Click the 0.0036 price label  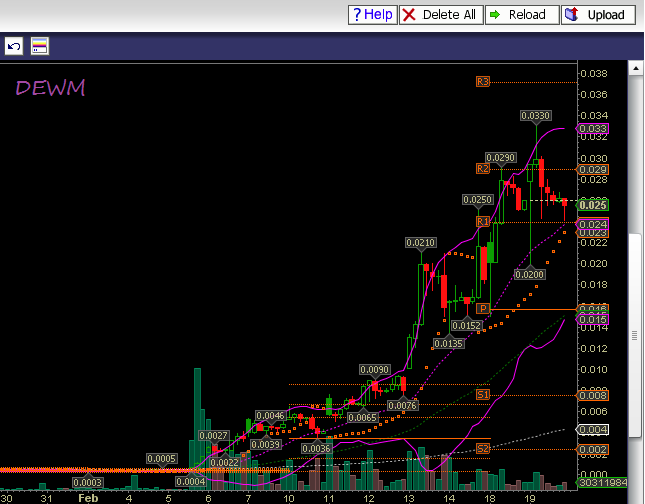tap(316, 448)
